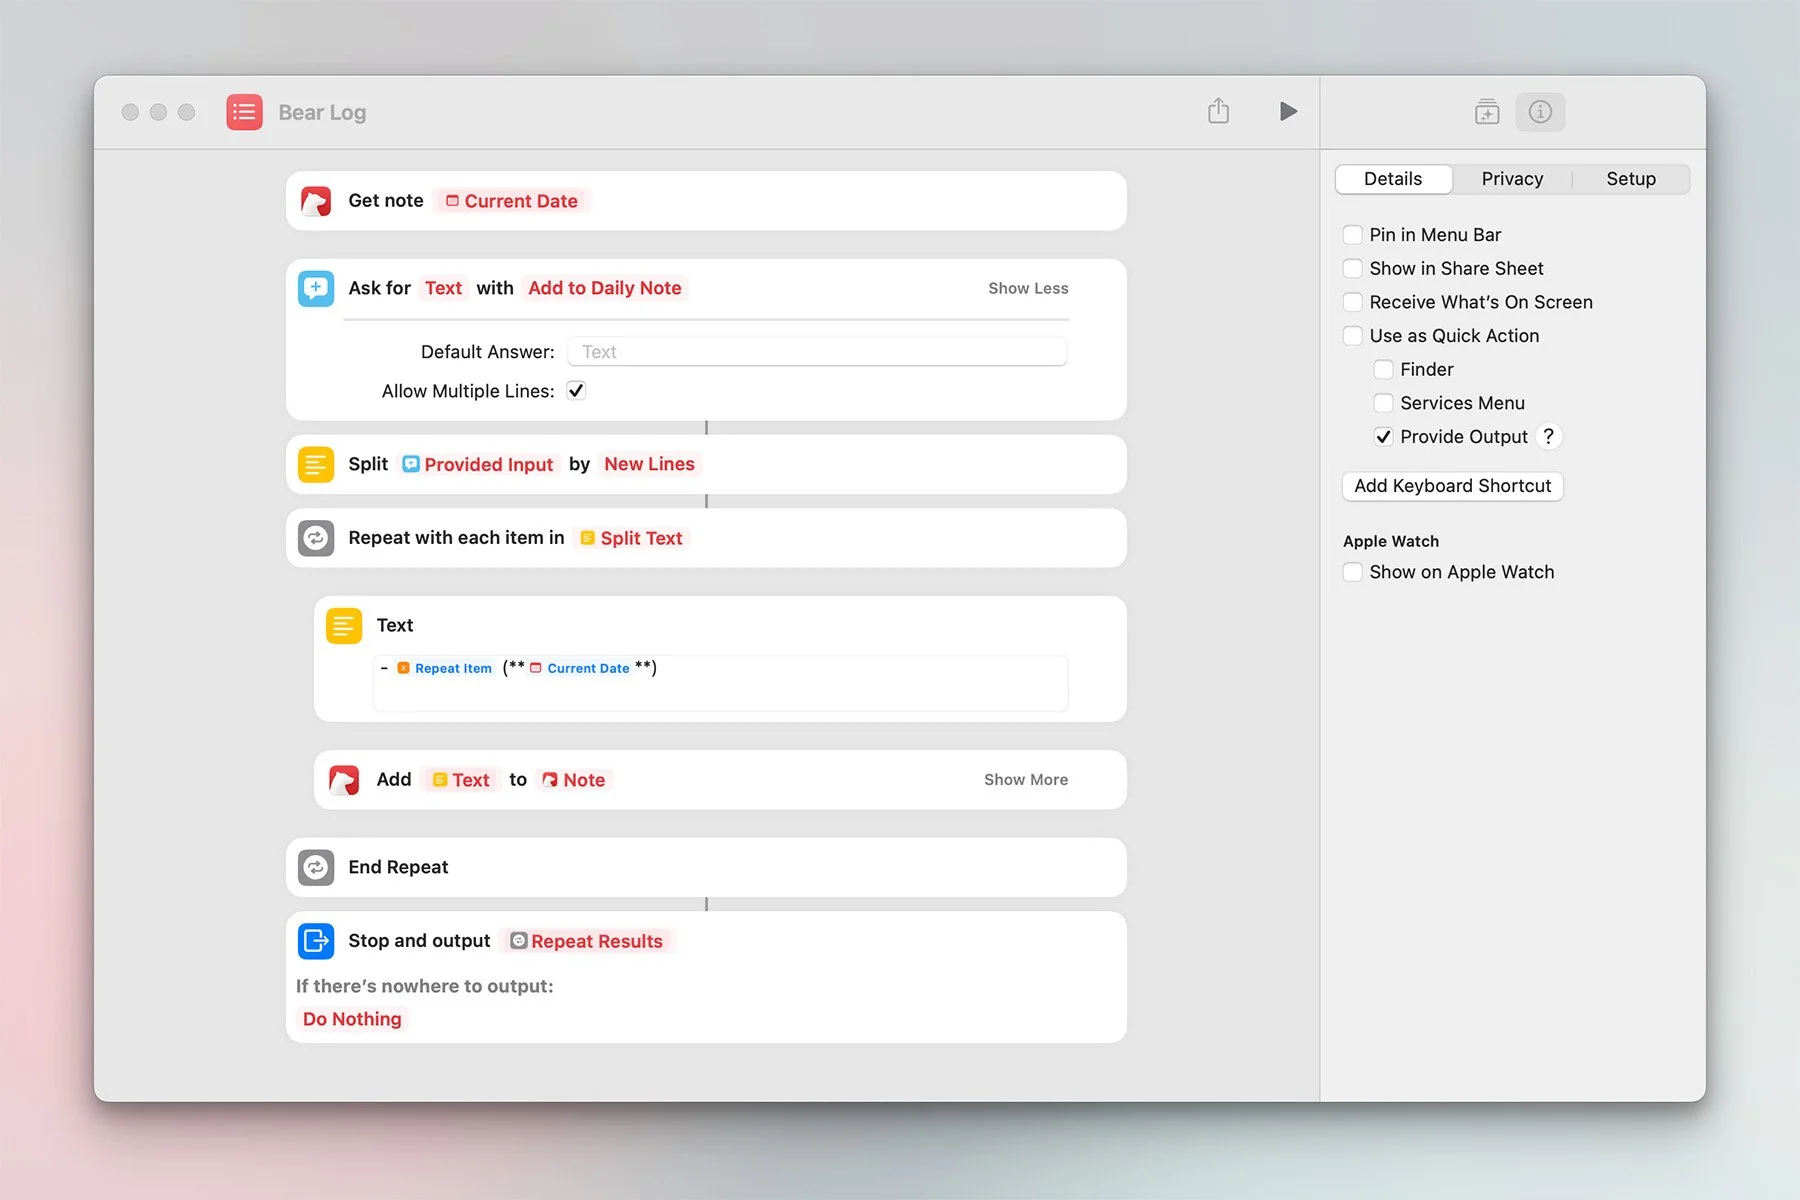Click the Repeat with each action icon
This screenshot has width=1800, height=1200.
(316, 538)
